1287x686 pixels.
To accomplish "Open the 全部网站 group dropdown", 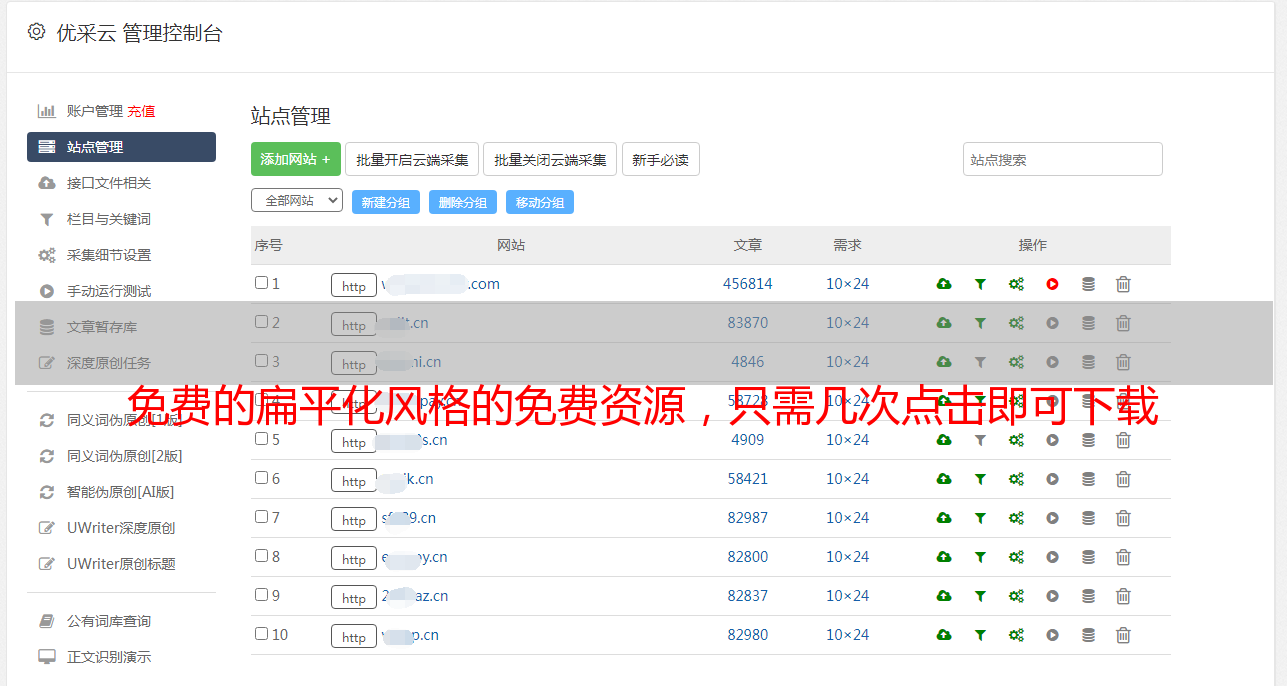I will [x=297, y=200].
